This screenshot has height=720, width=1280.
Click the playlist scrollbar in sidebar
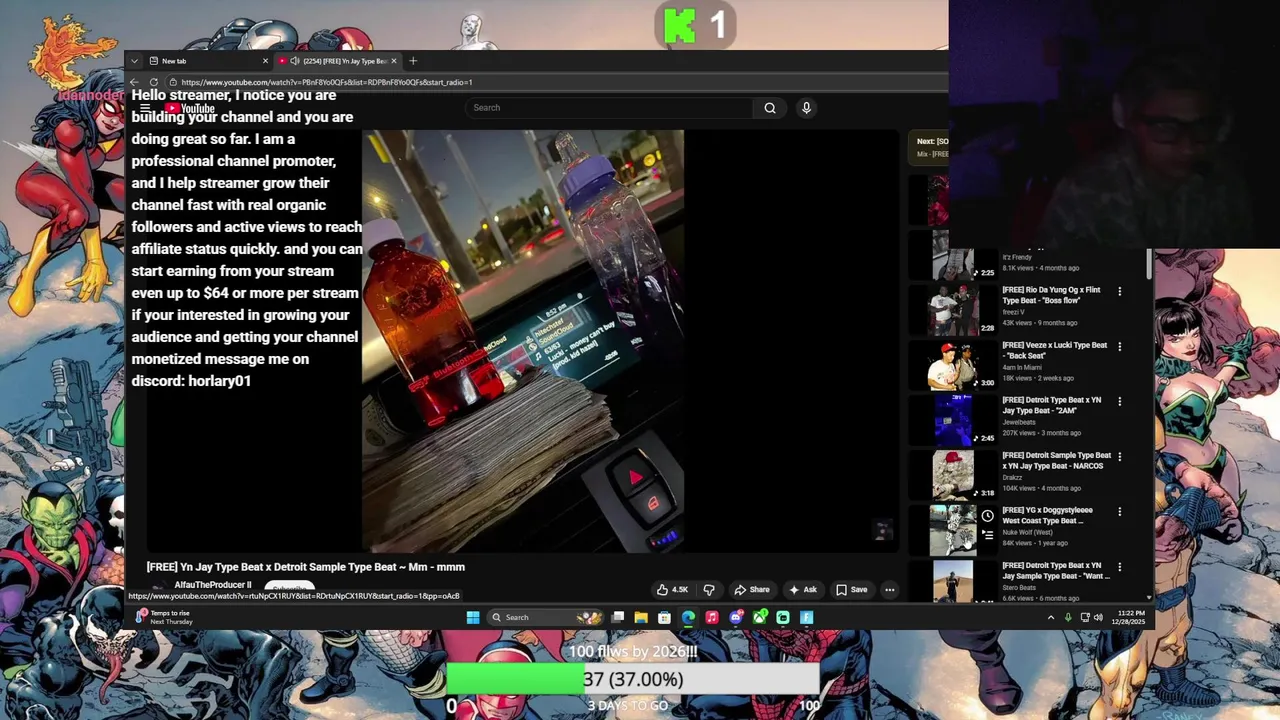(1148, 264)
